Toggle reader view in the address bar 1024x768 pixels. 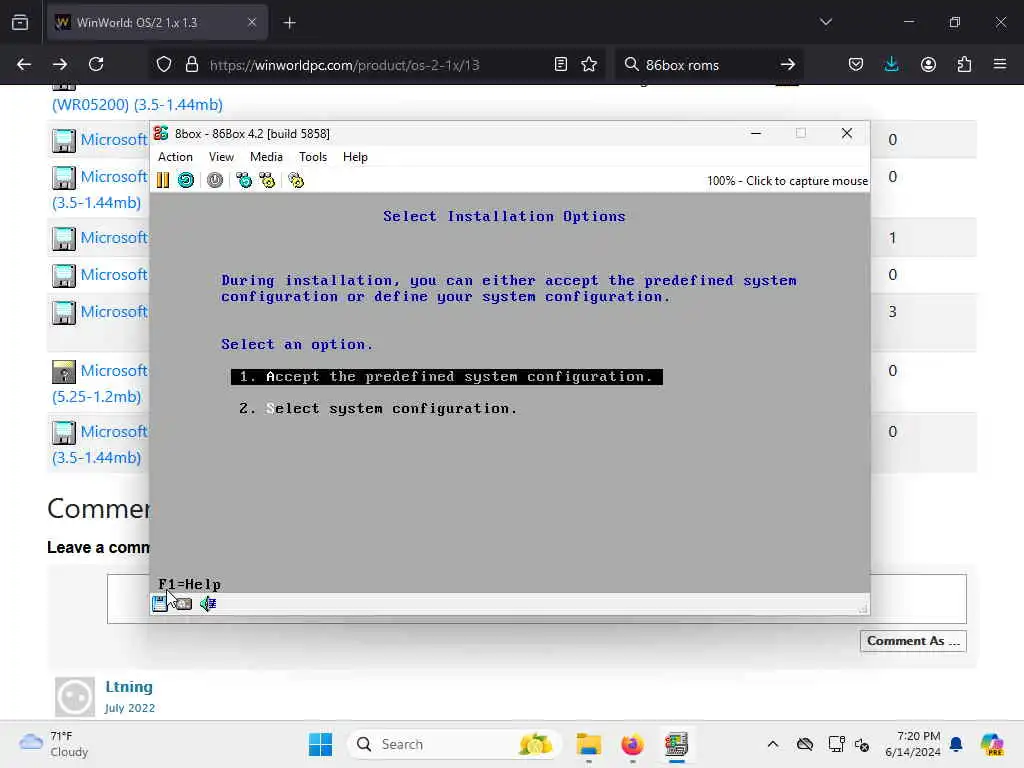click(560, 65)
